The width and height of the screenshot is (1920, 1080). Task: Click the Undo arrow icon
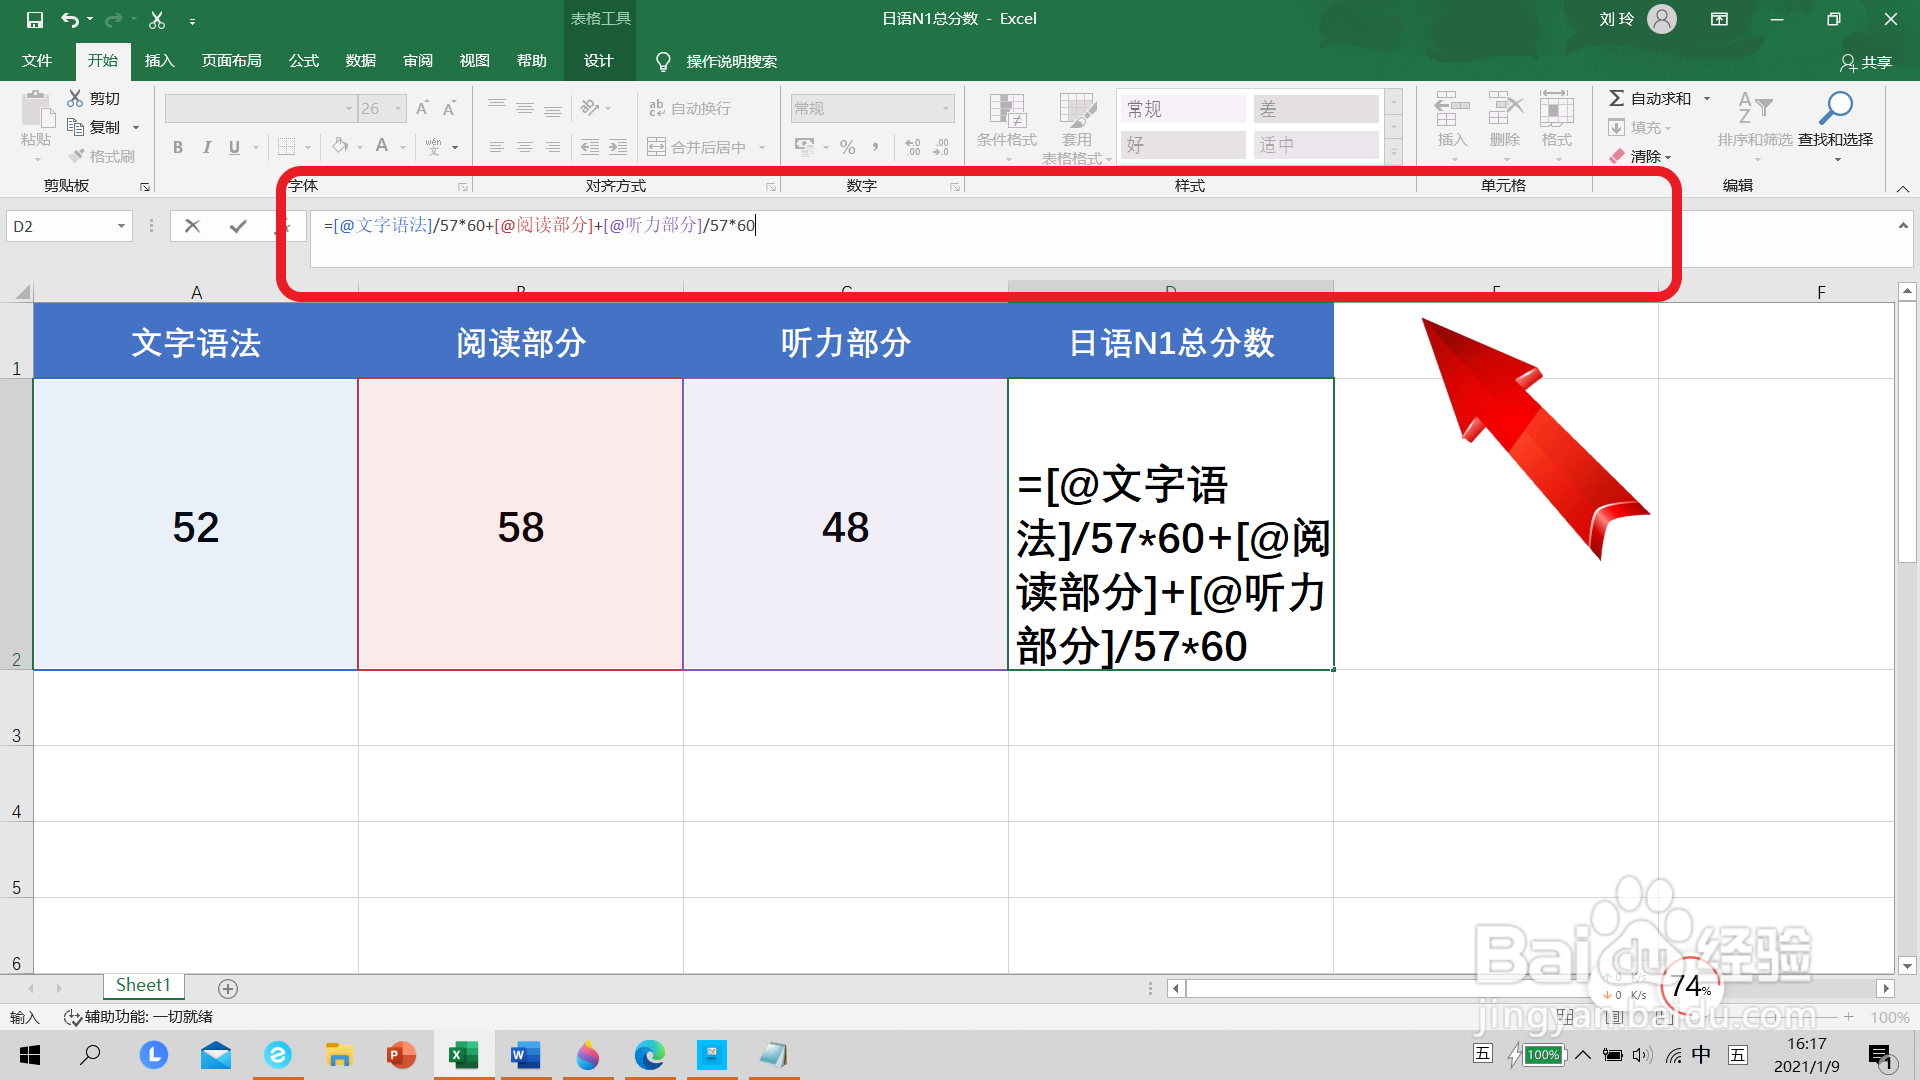(x=69, y=19)
